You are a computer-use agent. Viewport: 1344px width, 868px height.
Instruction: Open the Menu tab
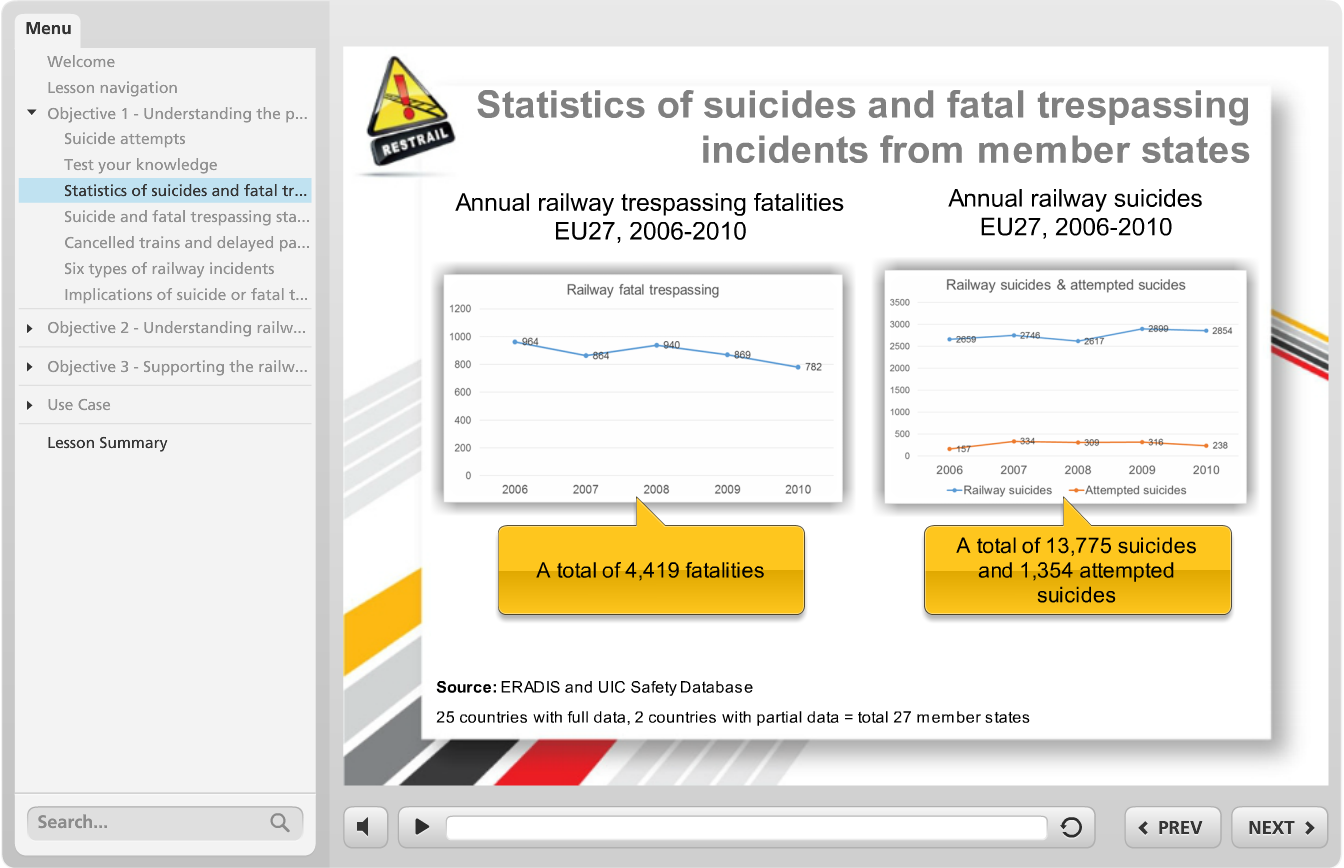point(48,28)
